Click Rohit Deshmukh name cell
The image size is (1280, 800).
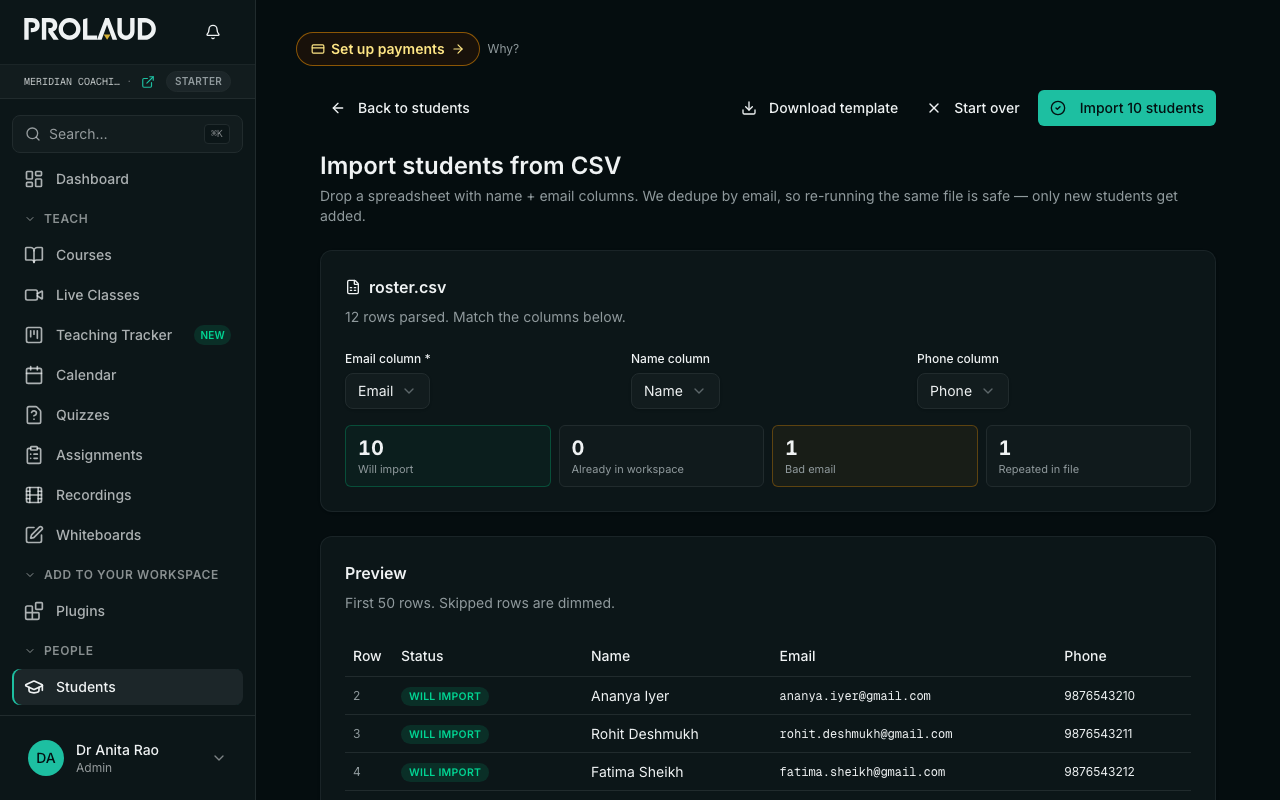[x=645, y=734]
